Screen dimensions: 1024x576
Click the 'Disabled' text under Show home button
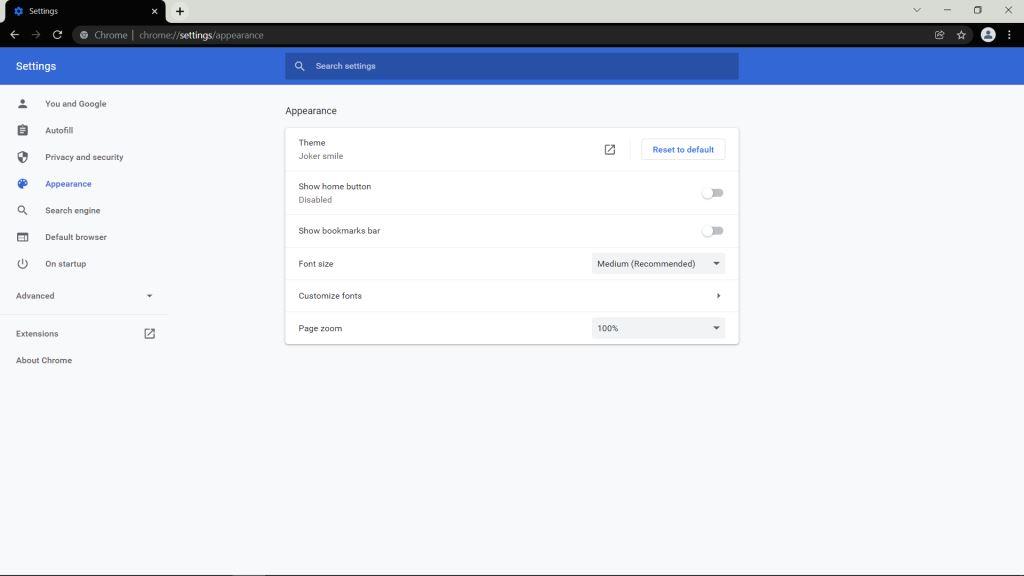[x=315, y=200]
